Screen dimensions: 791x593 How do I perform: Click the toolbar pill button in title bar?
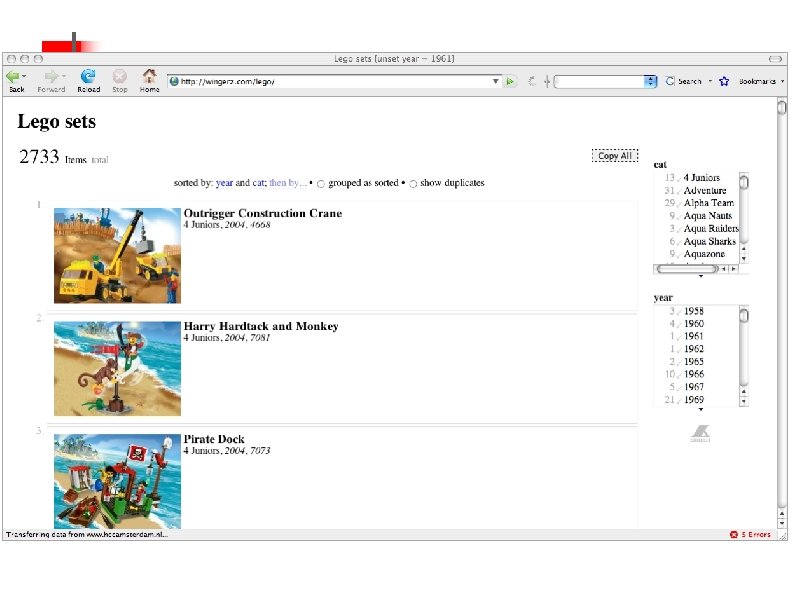tap(775, 59)
